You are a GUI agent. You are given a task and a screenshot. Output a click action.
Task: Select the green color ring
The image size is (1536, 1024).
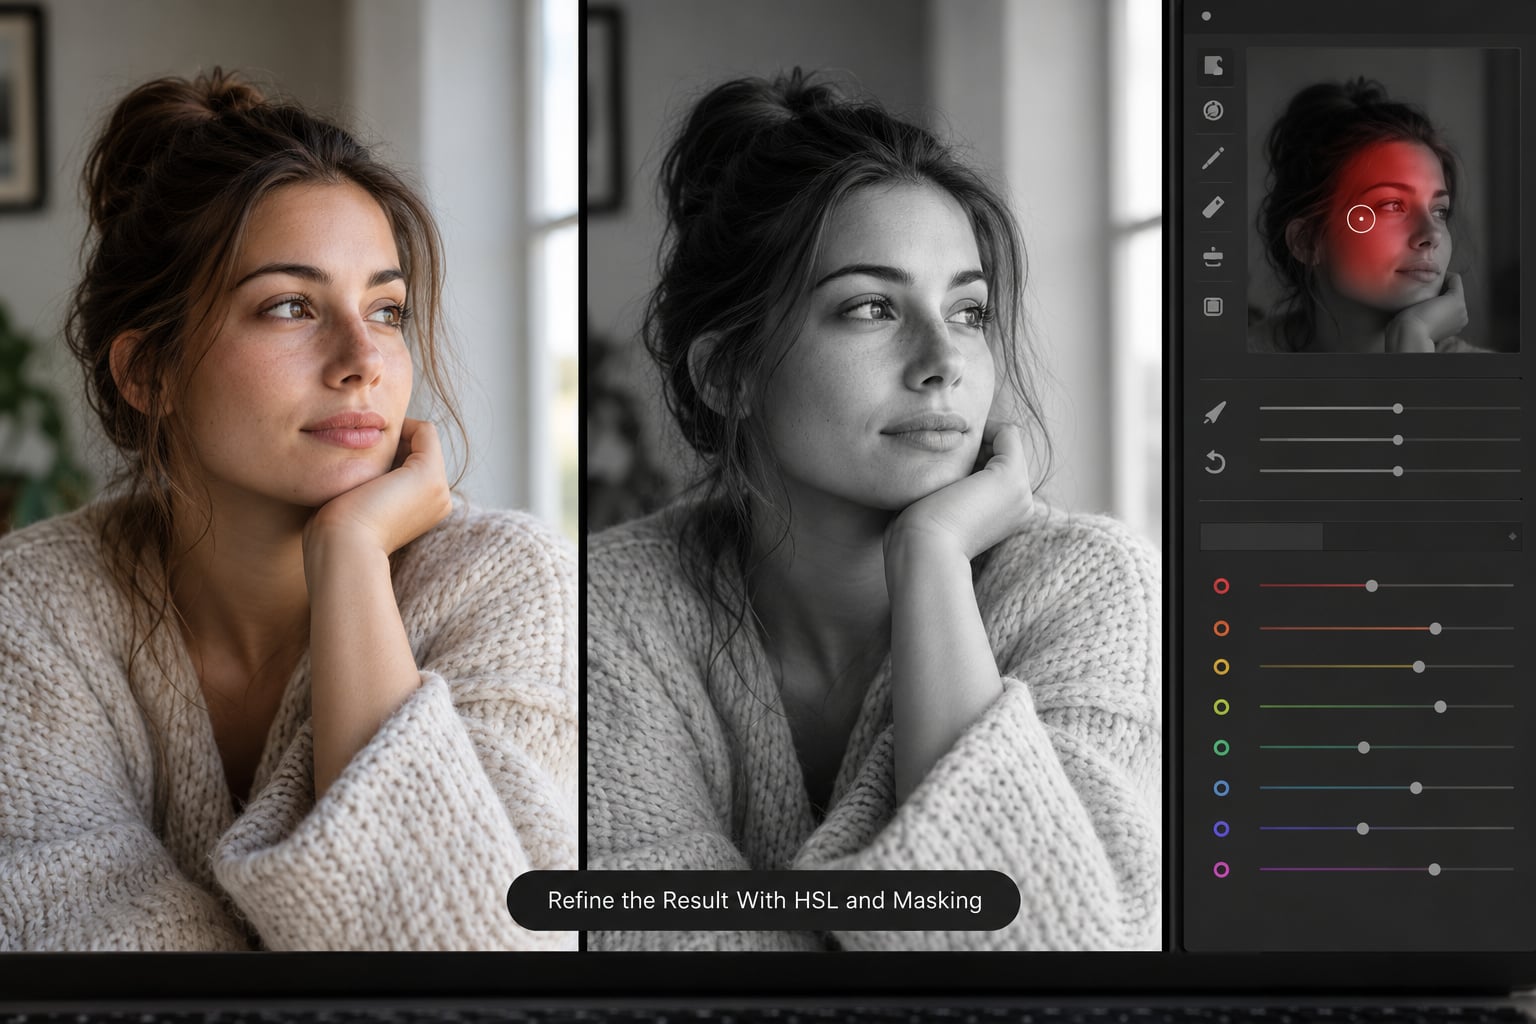1221,748
